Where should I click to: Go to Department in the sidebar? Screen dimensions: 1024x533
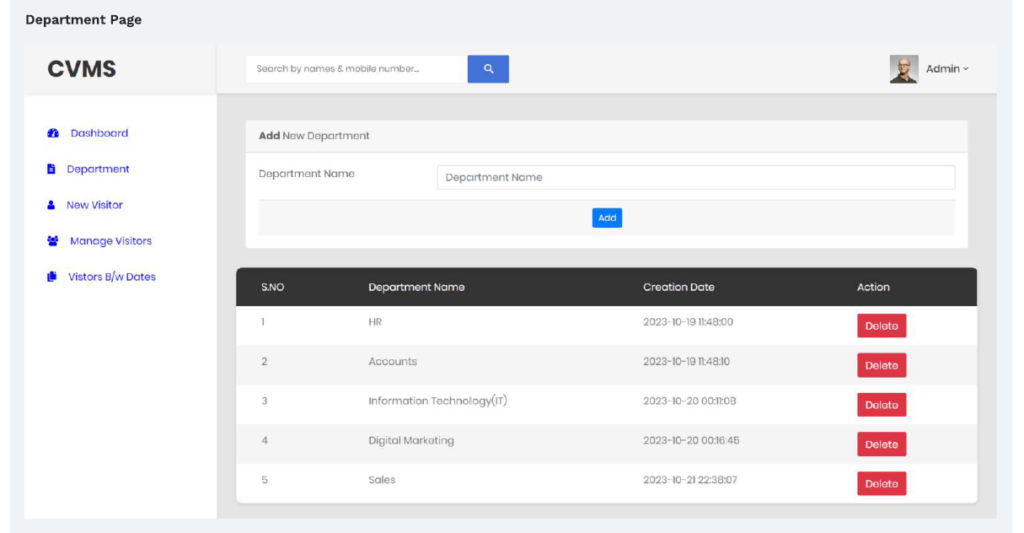click(98, 169)
